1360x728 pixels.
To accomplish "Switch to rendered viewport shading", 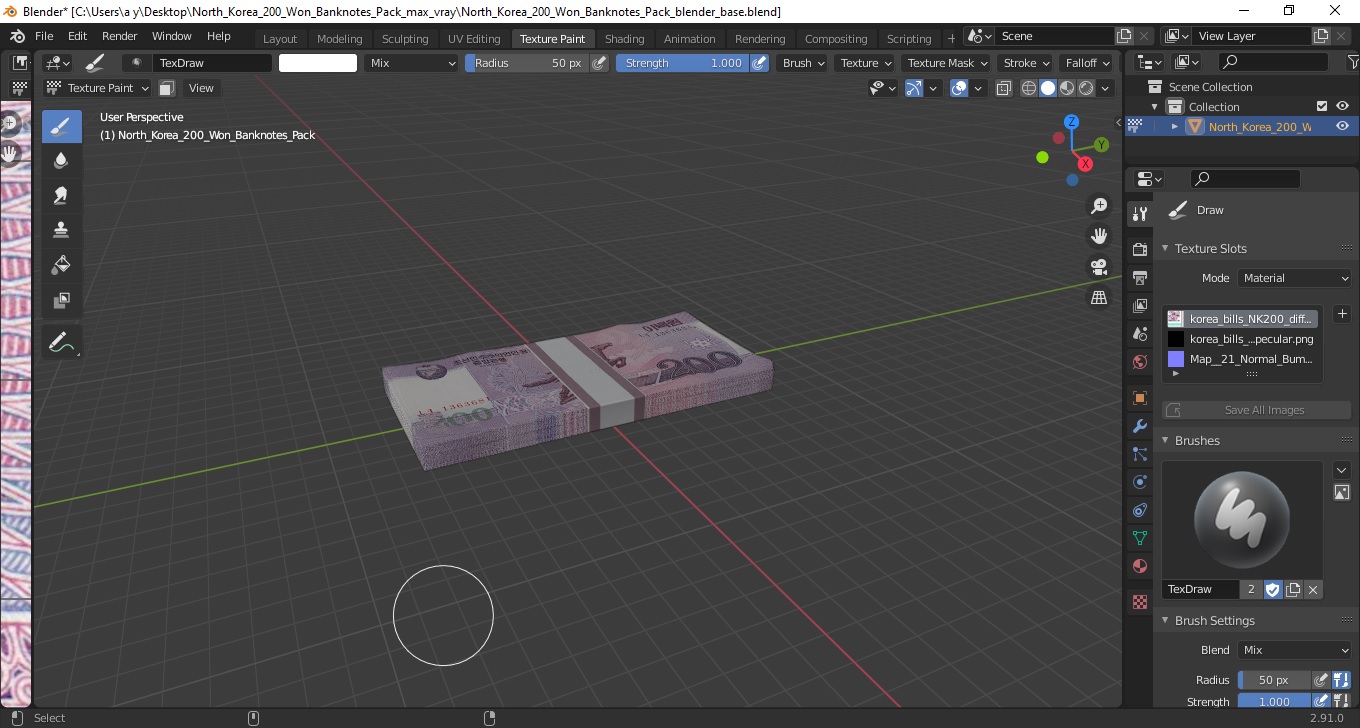I will (1085, 88).
